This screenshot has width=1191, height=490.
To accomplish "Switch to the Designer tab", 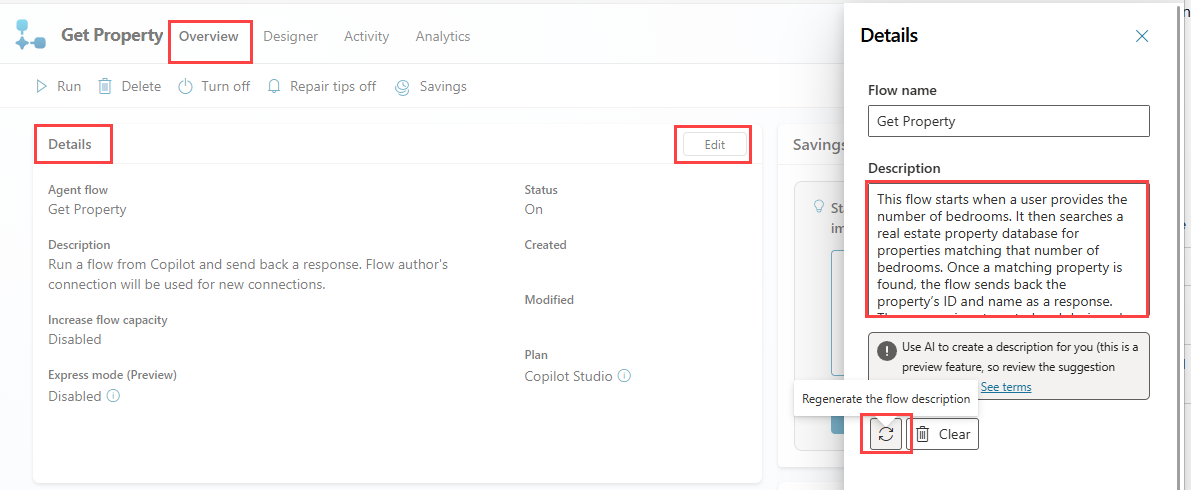I will coord(290,36).
